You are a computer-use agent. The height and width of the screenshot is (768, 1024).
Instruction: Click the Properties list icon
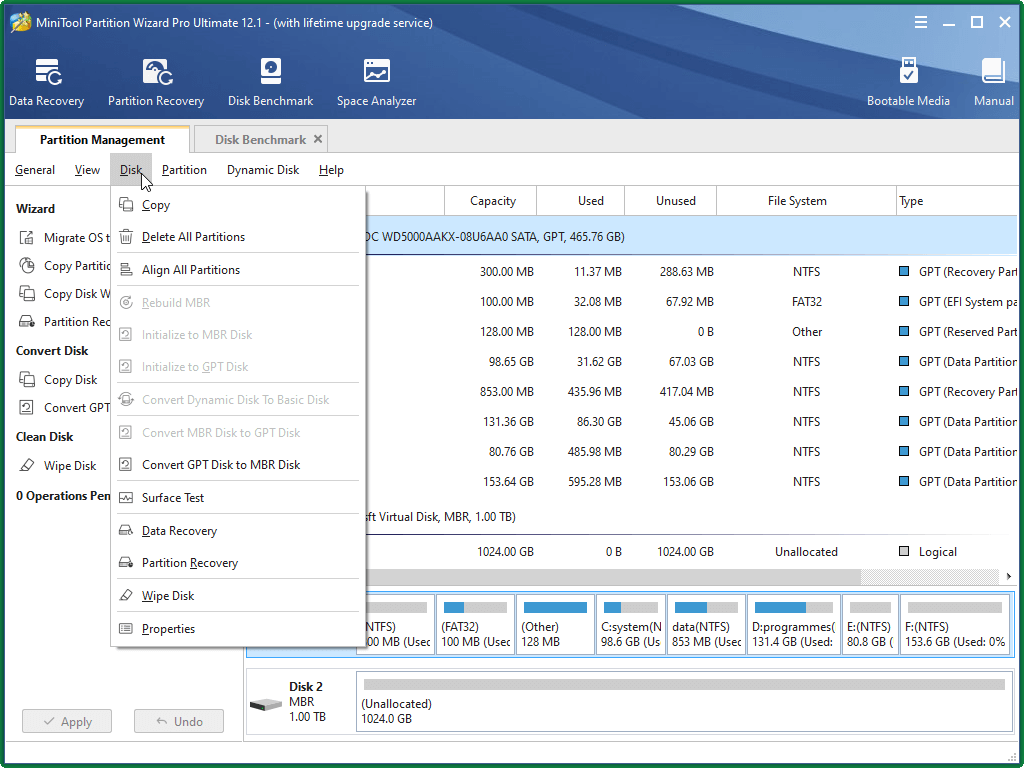[126, 629]
